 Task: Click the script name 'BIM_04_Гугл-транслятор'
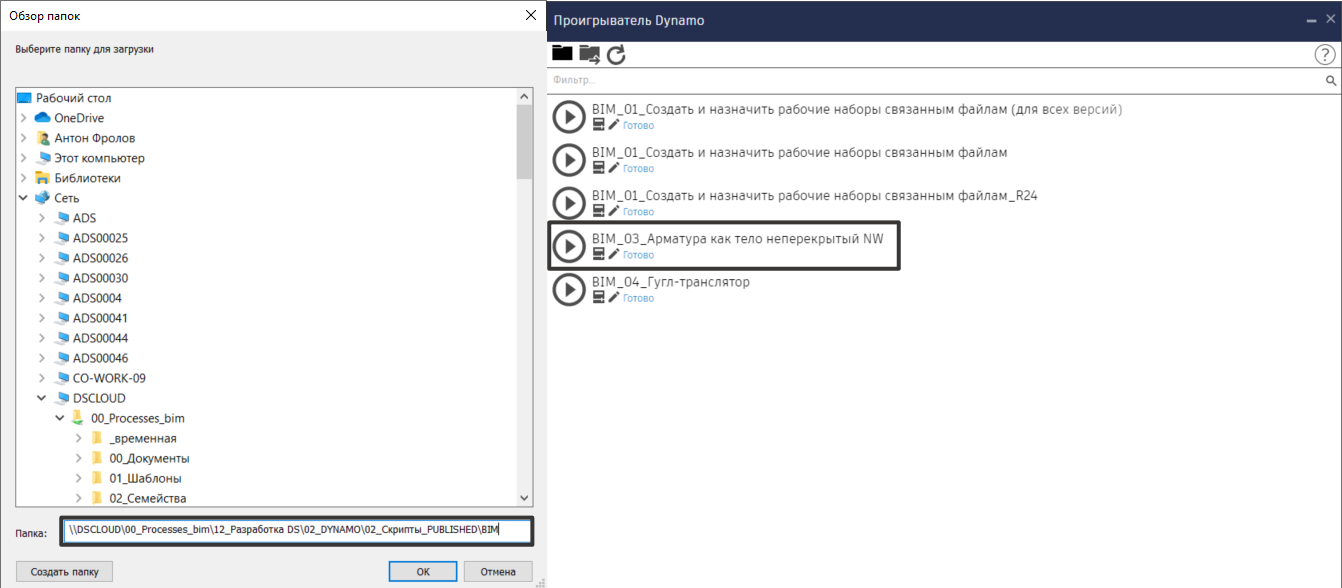pyautogui.click(x=671, y=282)
